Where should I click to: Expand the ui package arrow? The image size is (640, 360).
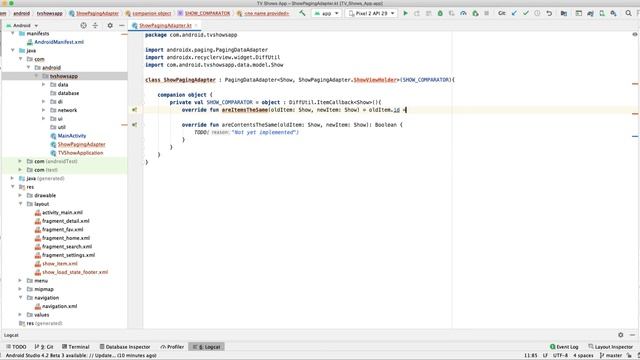coord(44,119)
